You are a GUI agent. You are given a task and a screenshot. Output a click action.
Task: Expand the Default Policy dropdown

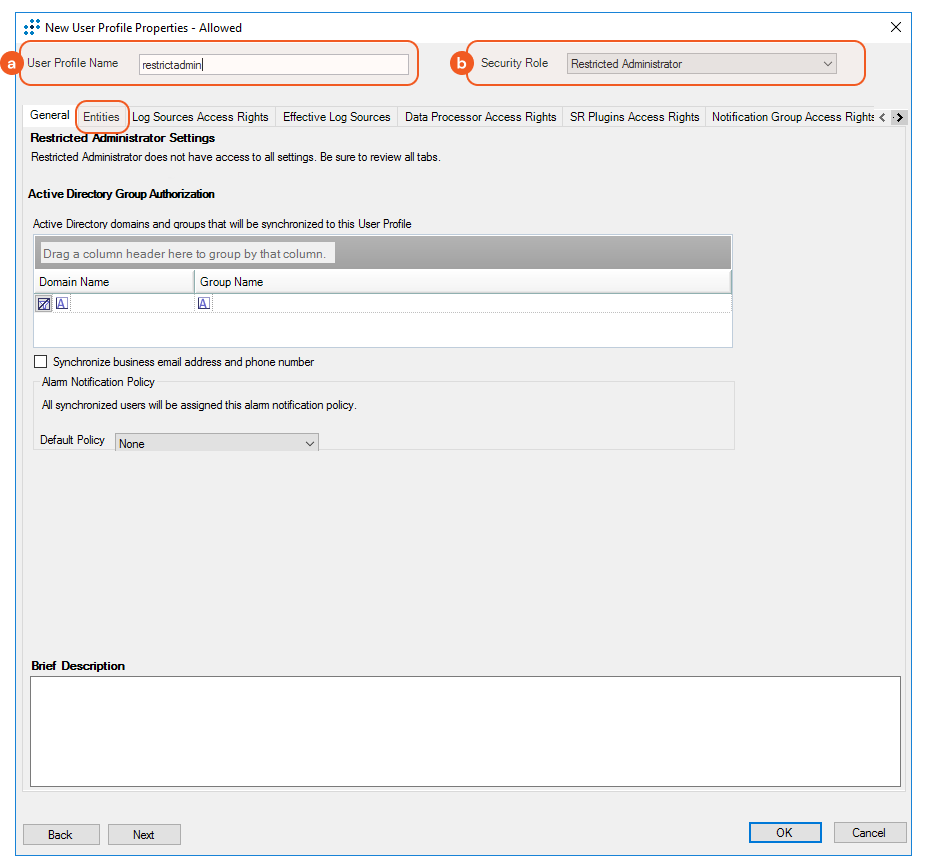pyautogui.click(x=217, y=443)
